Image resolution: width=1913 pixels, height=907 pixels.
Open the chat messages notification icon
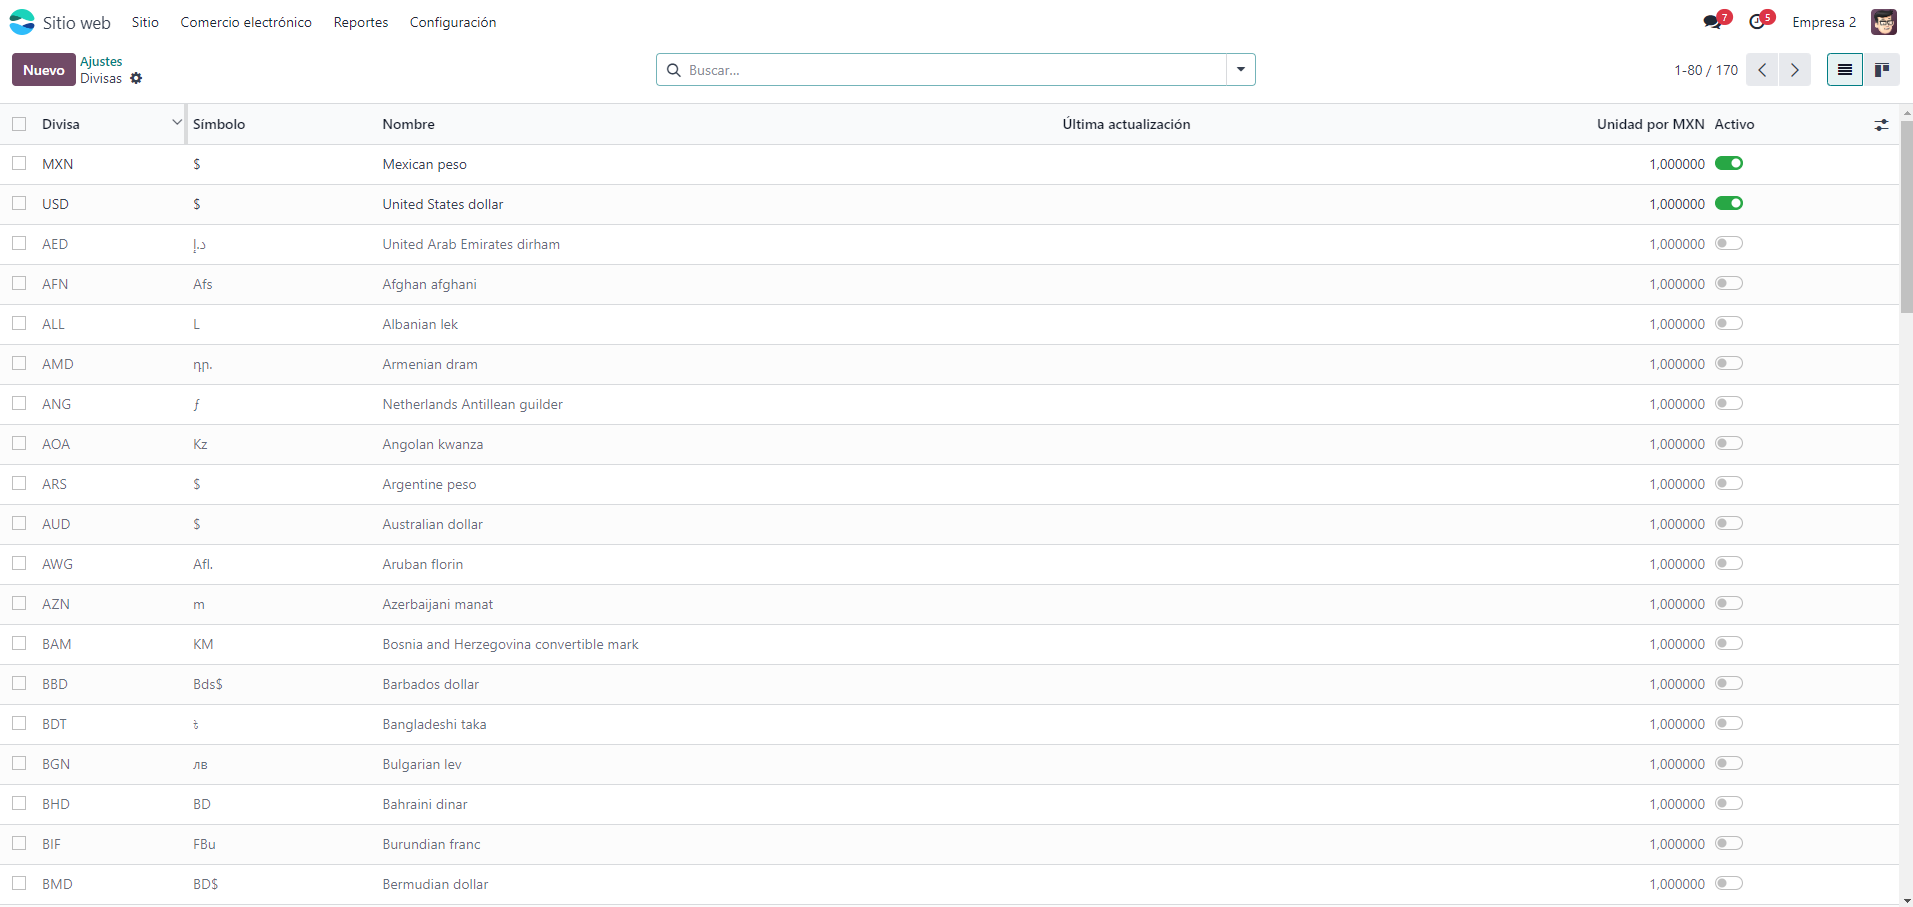pyautogui.click(x=1714, y=22)
